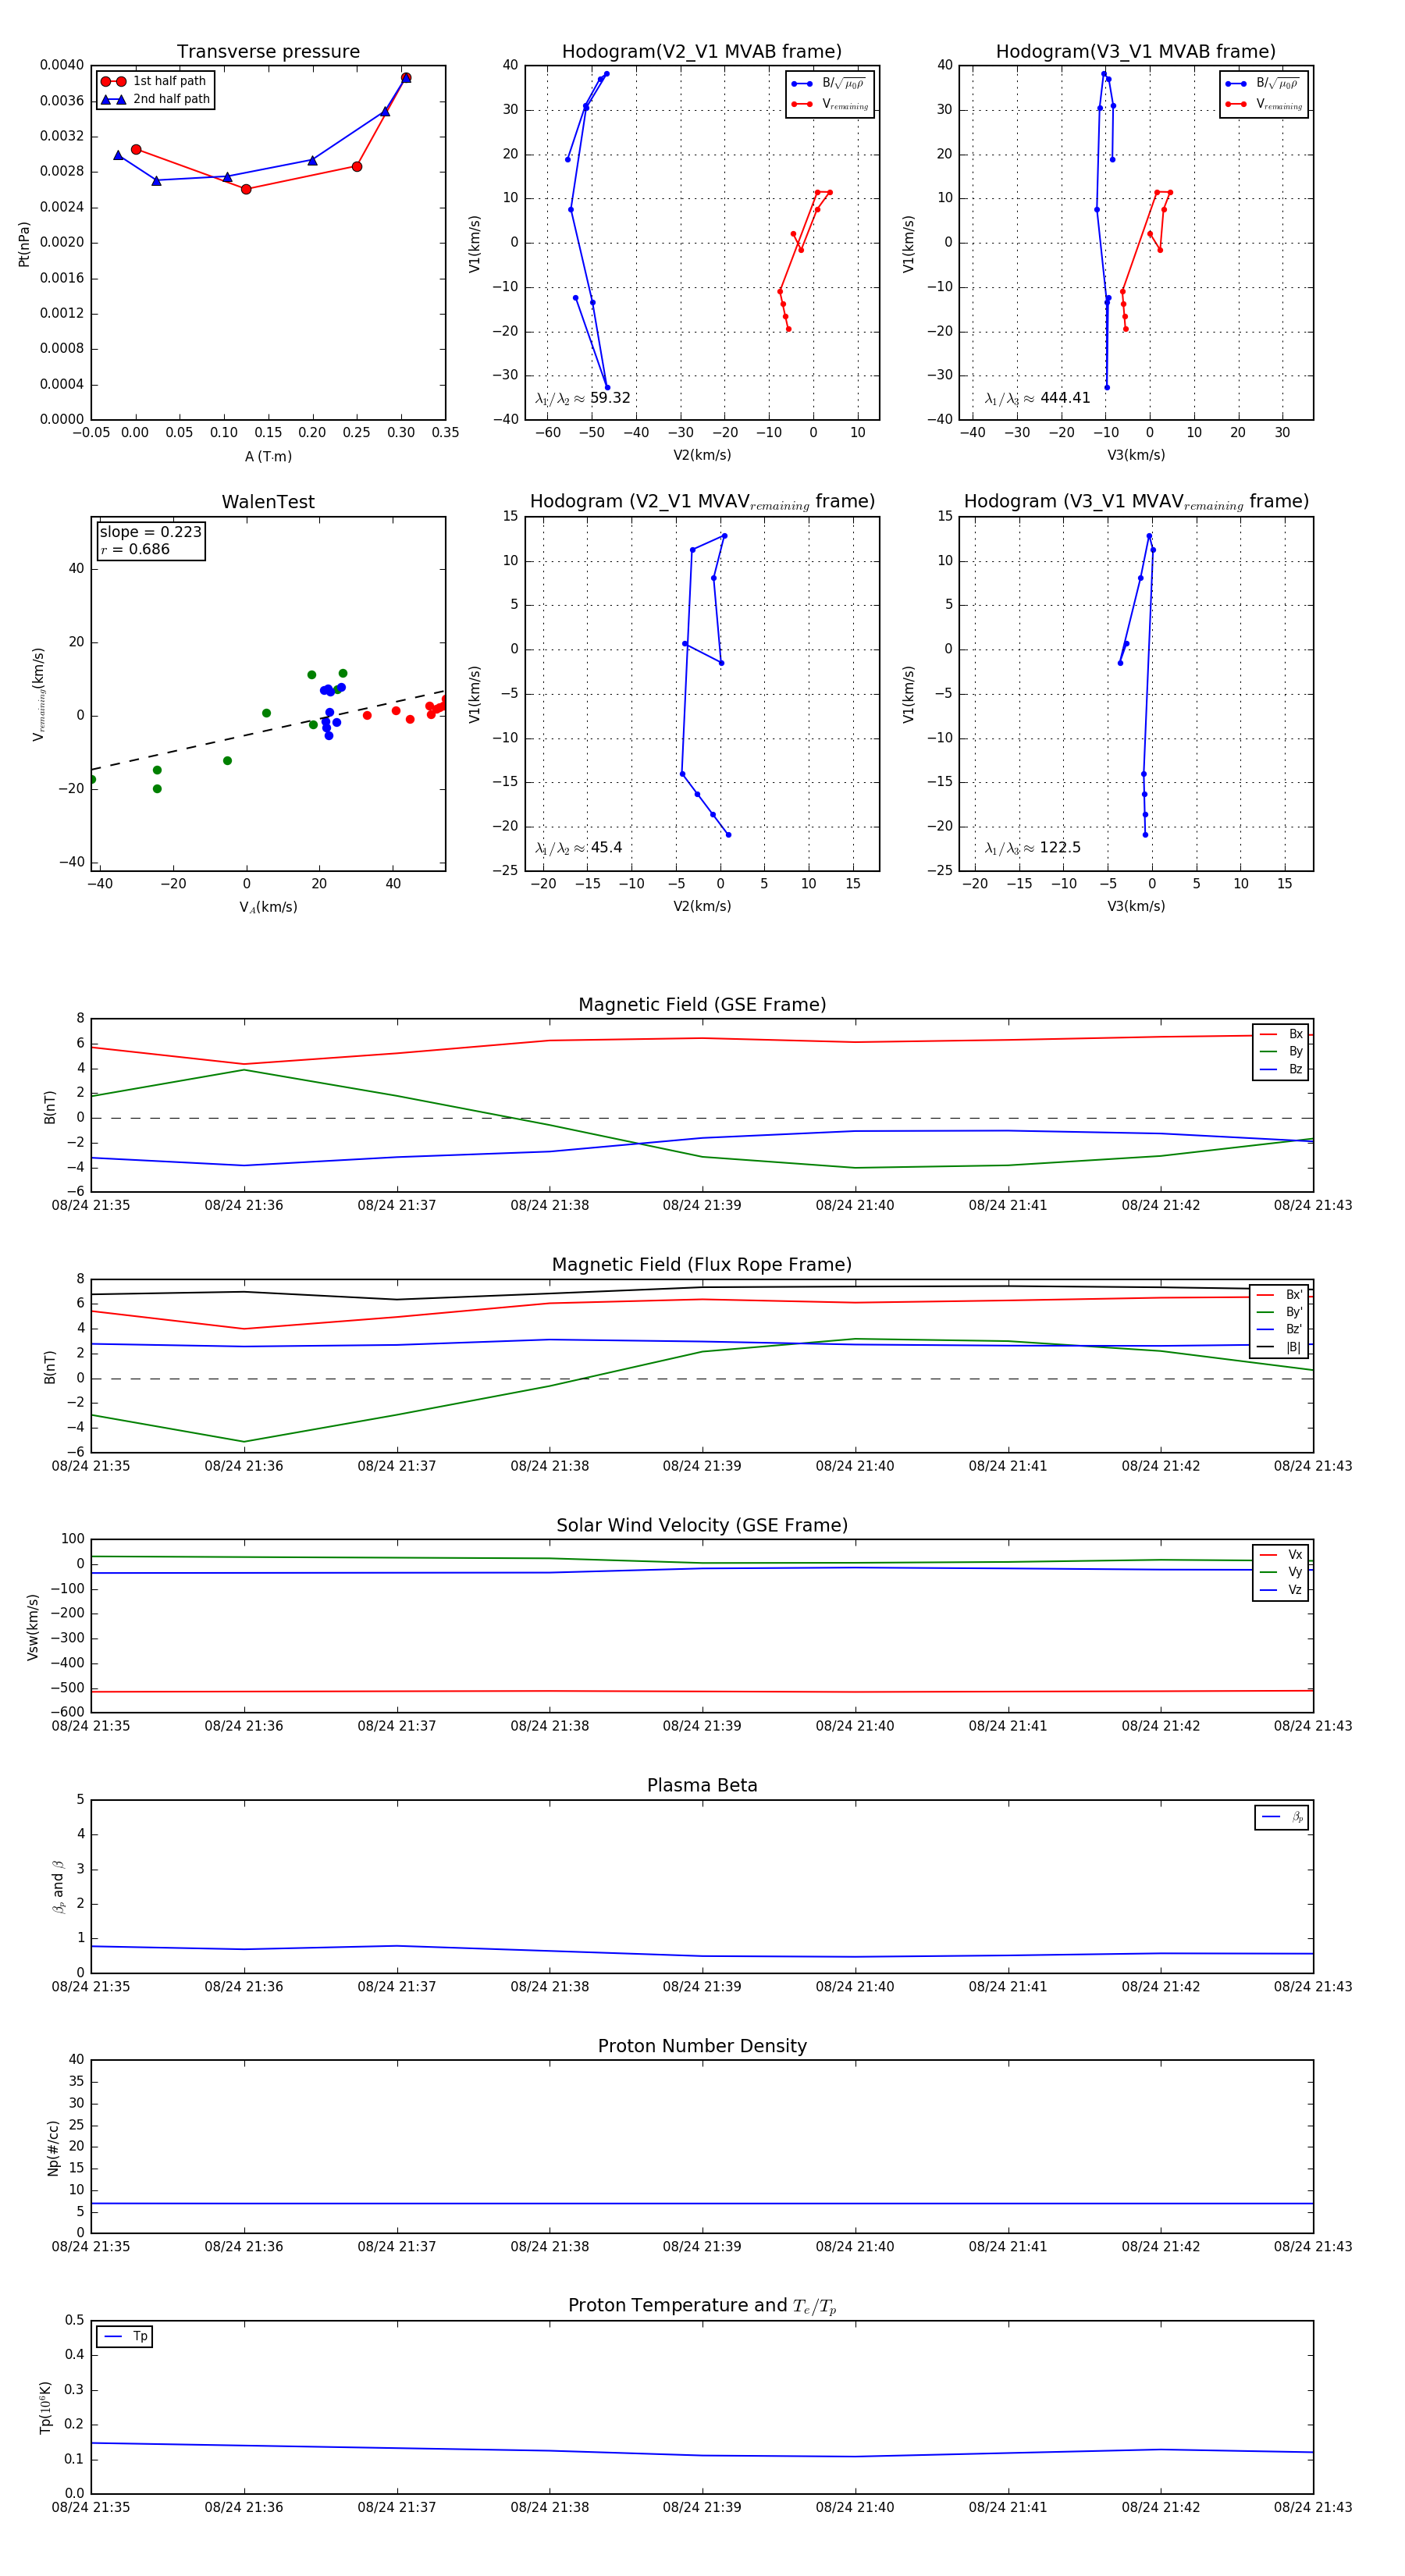Select the Bz' legend entry in flux rope plot
The height and width of the screenshot is (2576, 1405).
[x=1280, y=1329]
